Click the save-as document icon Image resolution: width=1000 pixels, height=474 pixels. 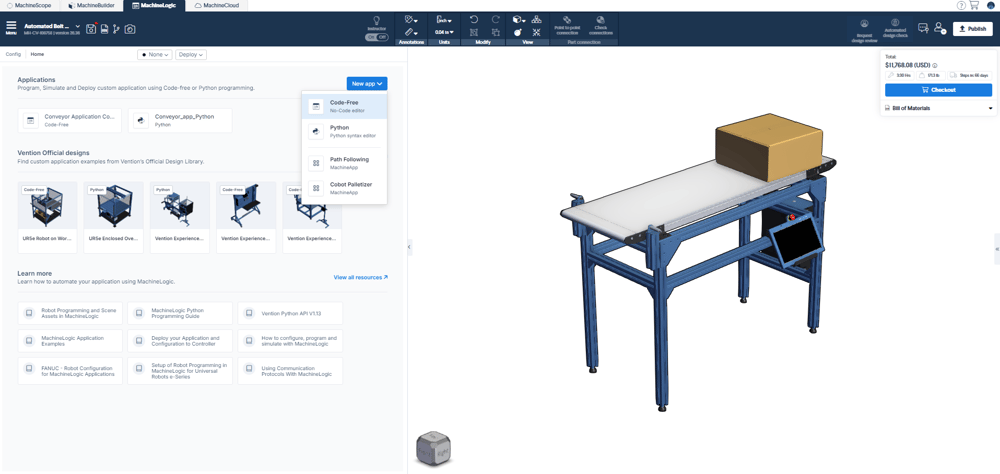click(105, 29)
